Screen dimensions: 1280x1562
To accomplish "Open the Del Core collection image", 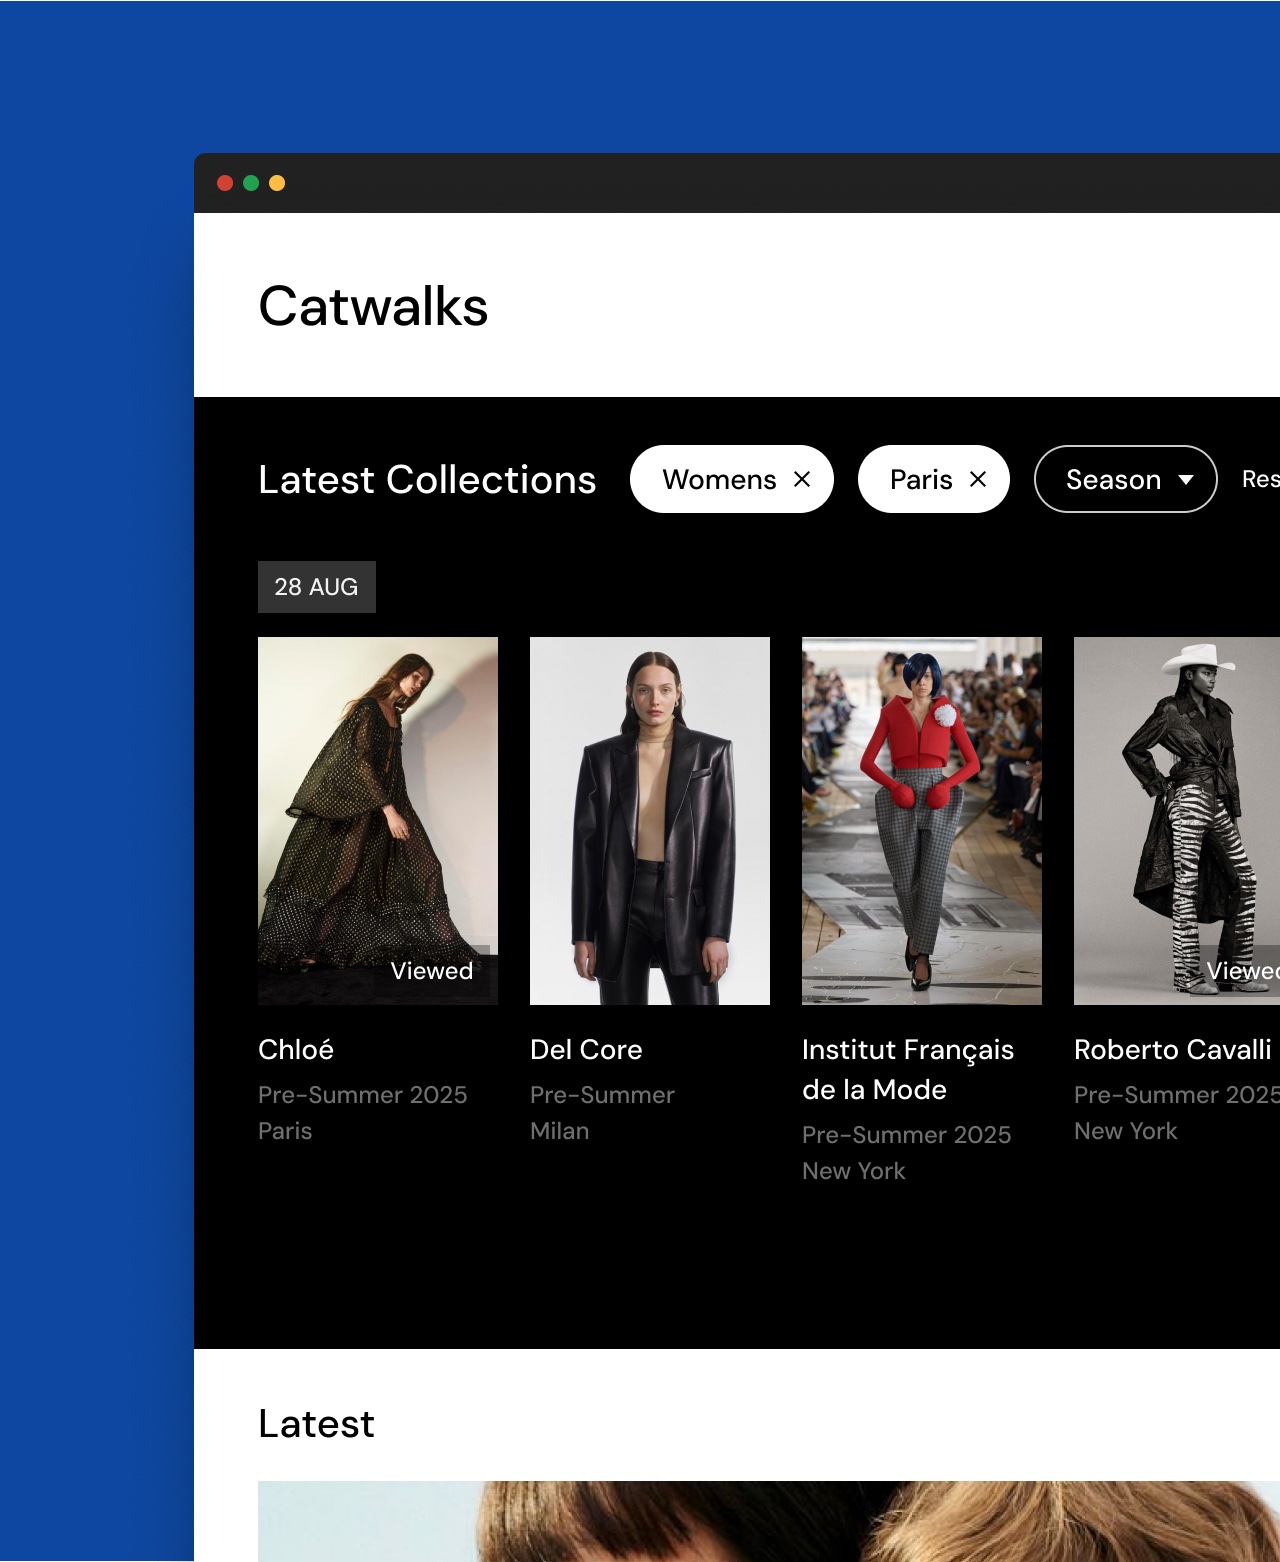I will (650, 821).
